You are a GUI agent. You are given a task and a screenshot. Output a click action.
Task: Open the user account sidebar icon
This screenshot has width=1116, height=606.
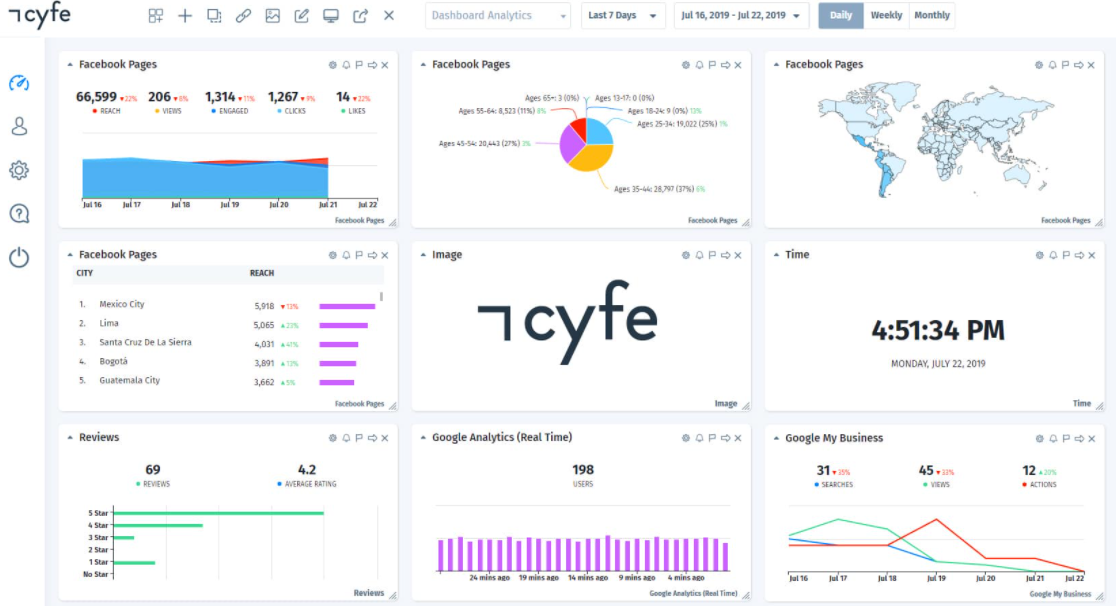pos(19,127)
